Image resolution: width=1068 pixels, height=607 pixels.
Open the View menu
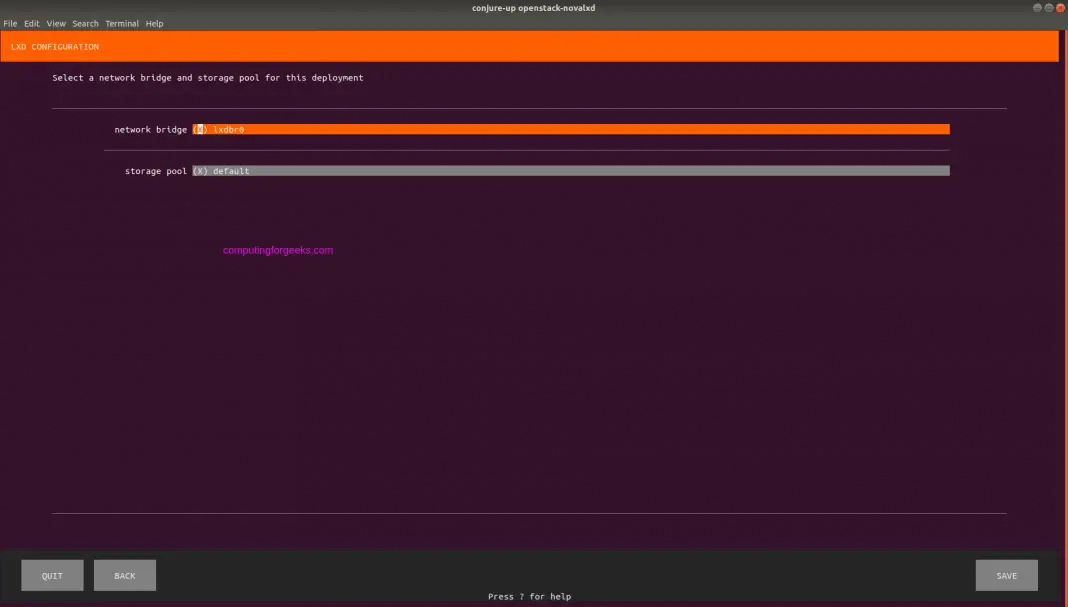click(x=55, y=23)
